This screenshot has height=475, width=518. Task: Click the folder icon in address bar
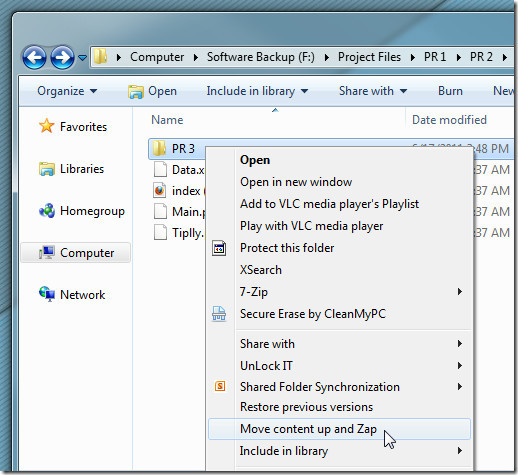[100, 57]
